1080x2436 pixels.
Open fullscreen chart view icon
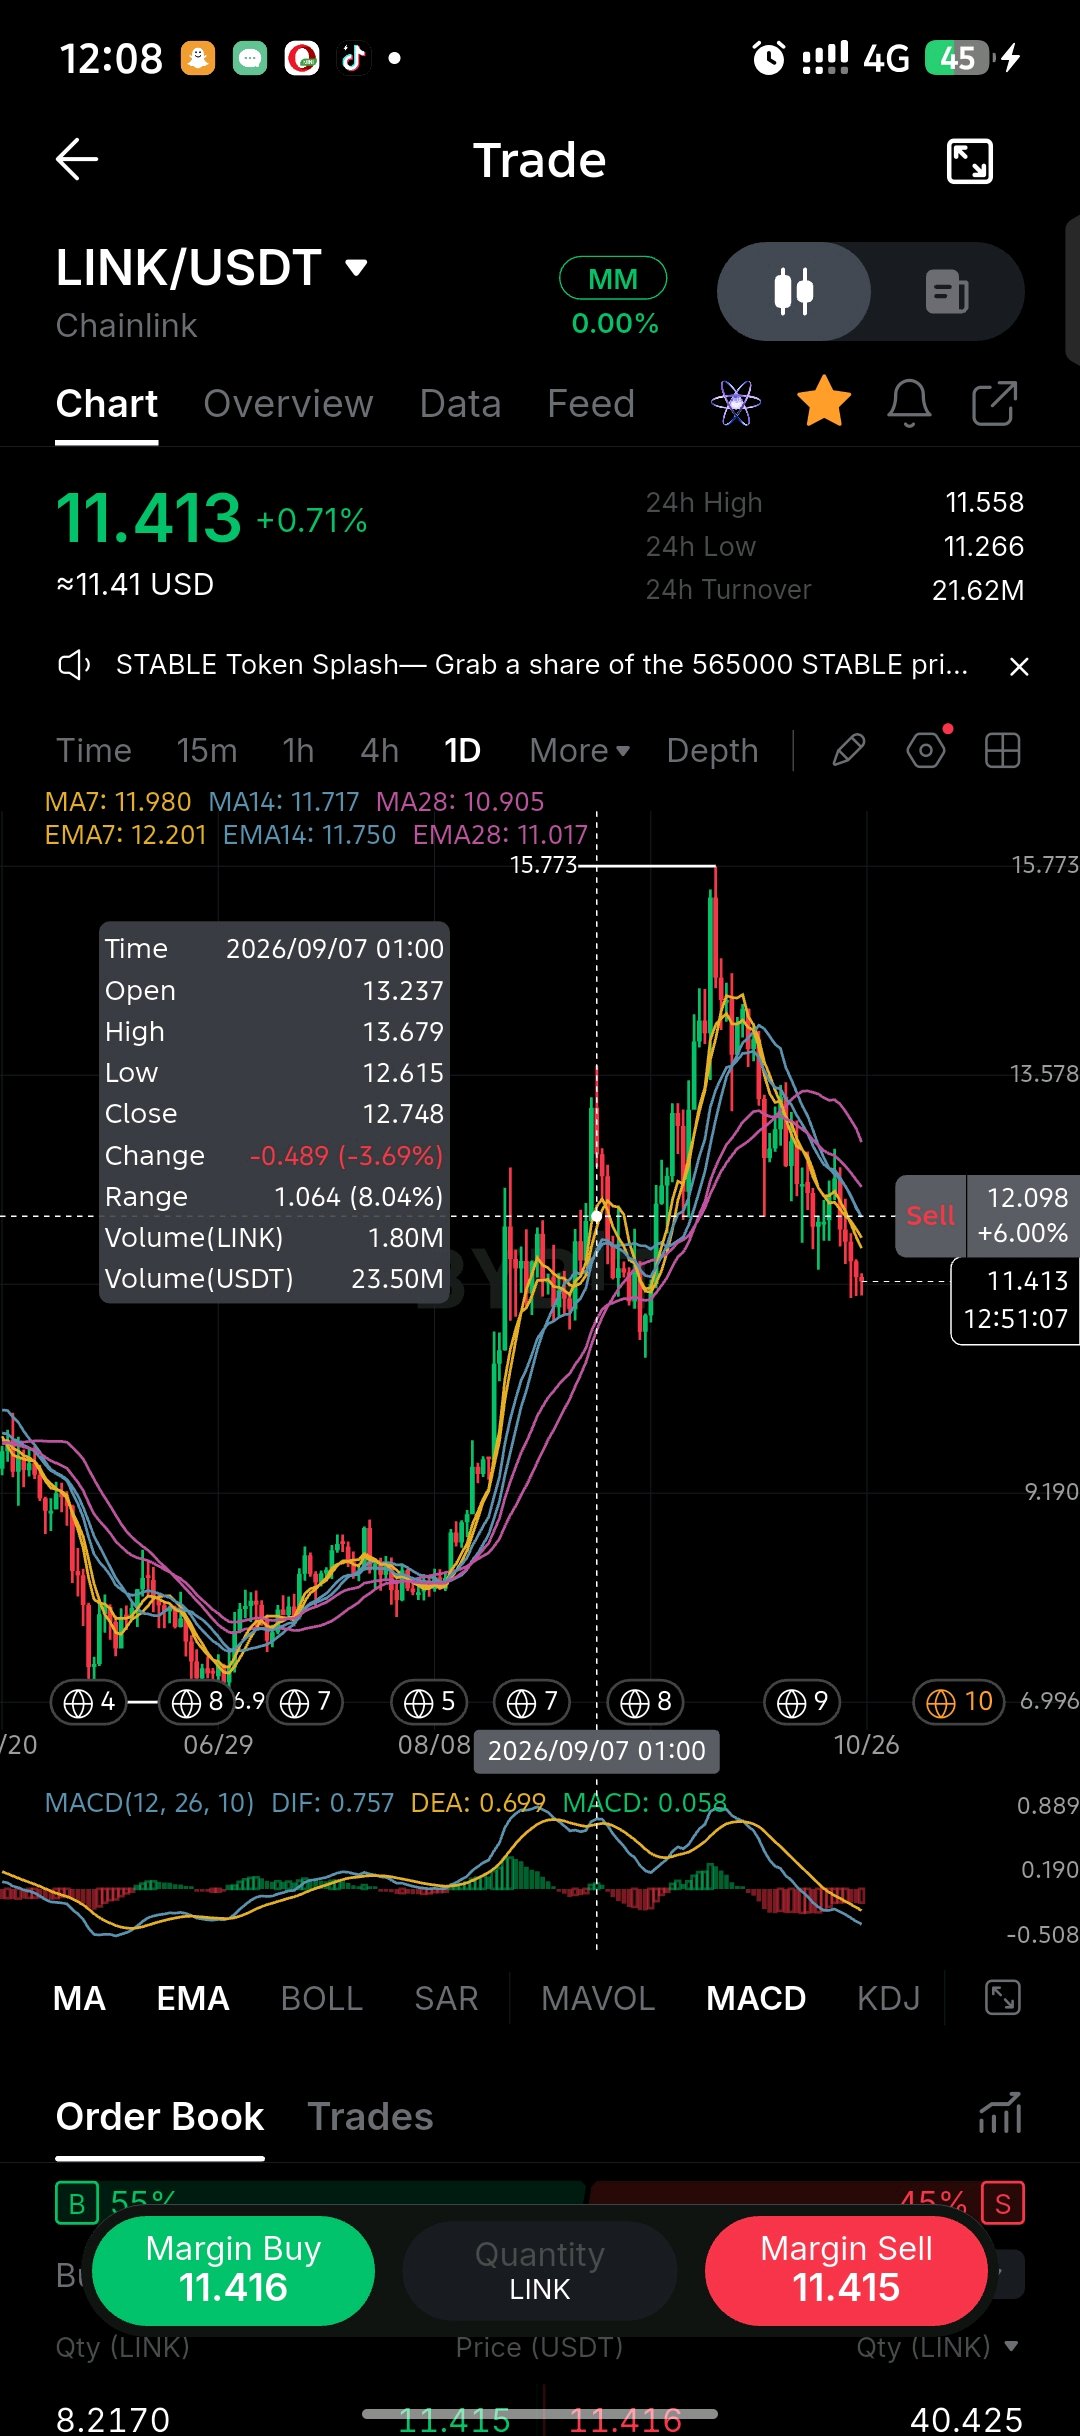coord(969,160)
